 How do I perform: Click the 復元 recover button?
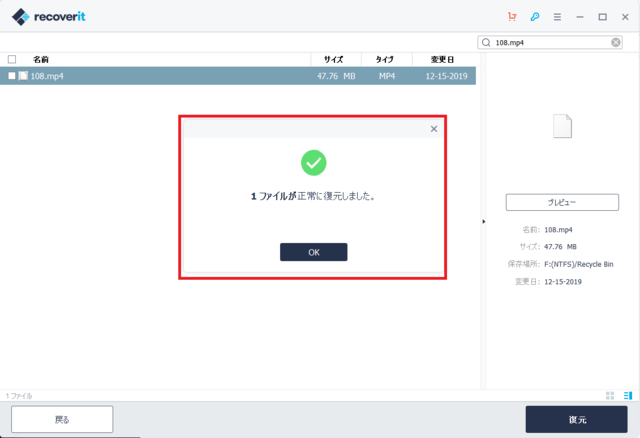[576, 419]
